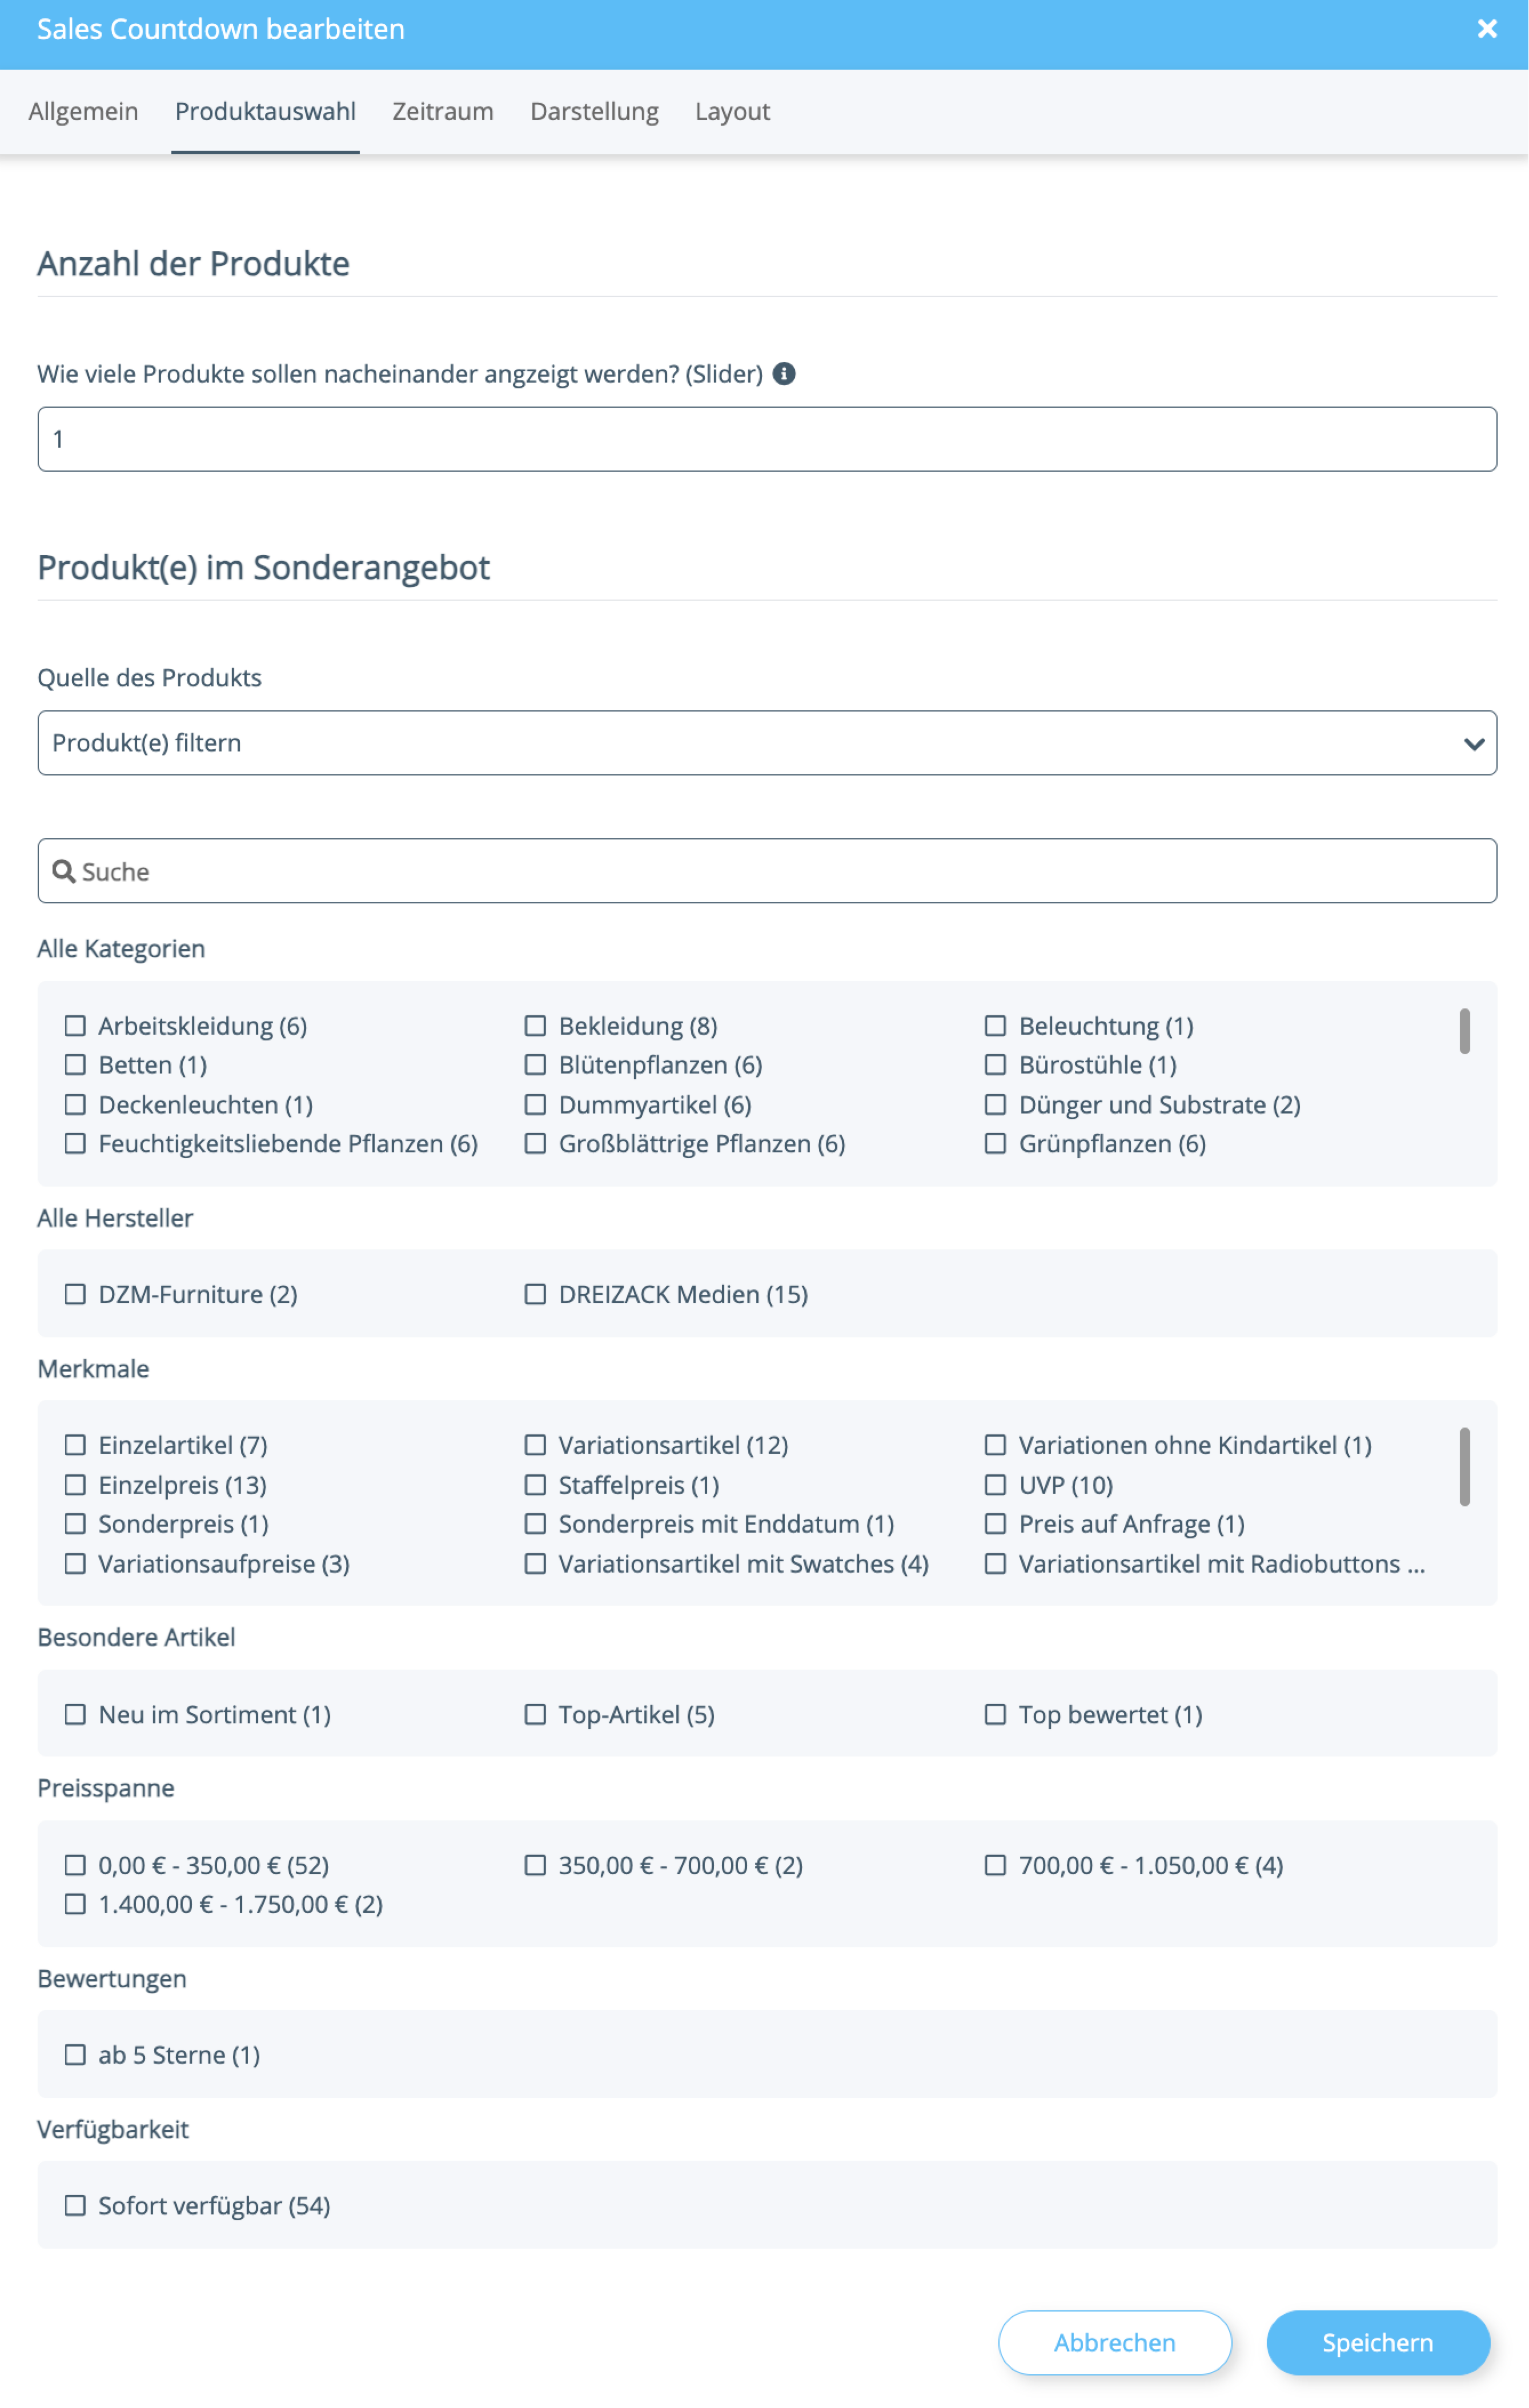The image size is (1529, 2408).
Task: Close the Sales Countdown dialog
Action: coord(1487,28)
